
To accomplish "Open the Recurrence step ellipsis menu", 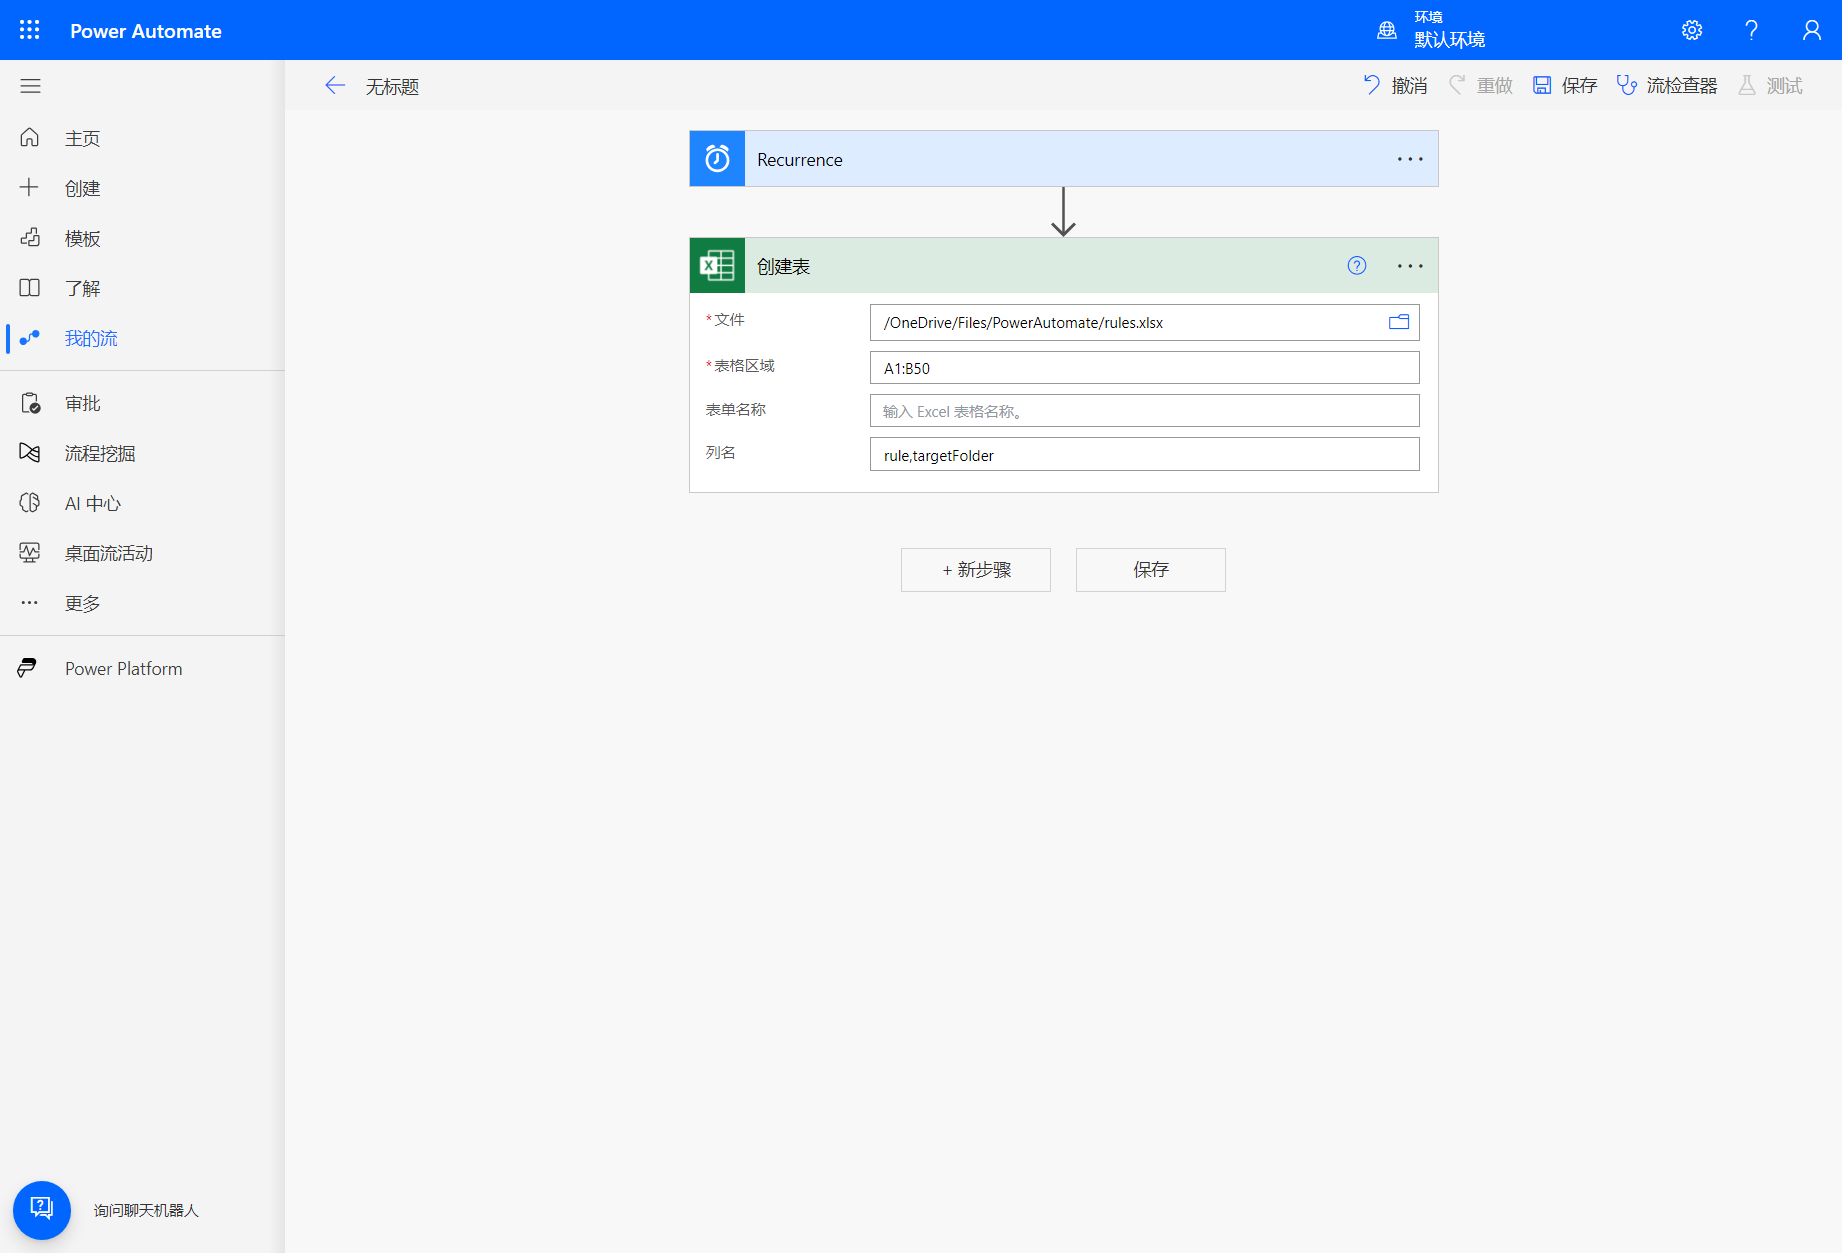I will click(x=1410, y=159).
